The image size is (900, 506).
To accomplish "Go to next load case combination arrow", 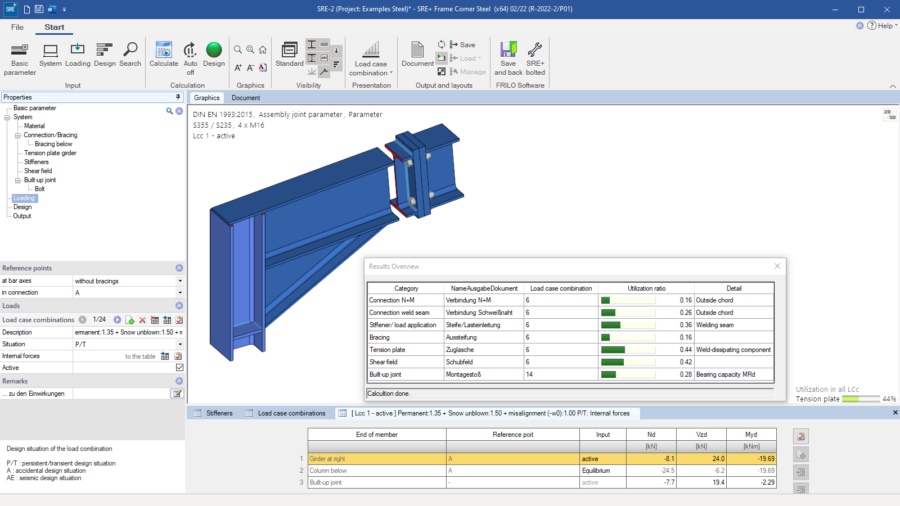I will coord(117,319).
